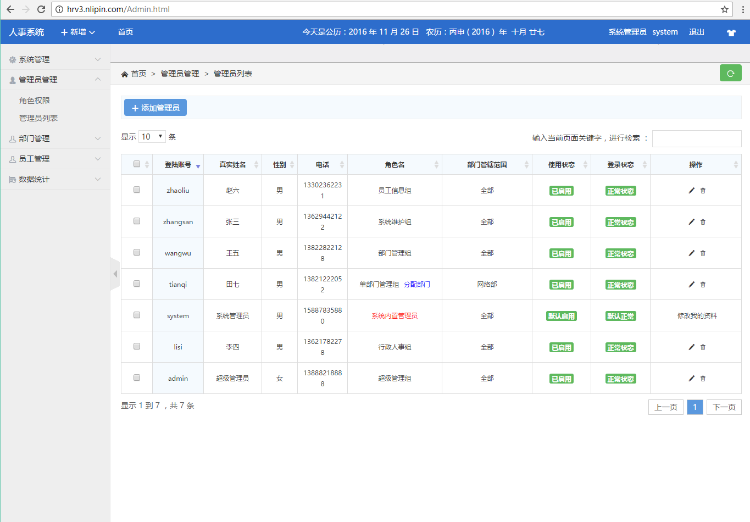
Task: Sort by 真实姓名 column sort arrows
Action: coord(256,165)
